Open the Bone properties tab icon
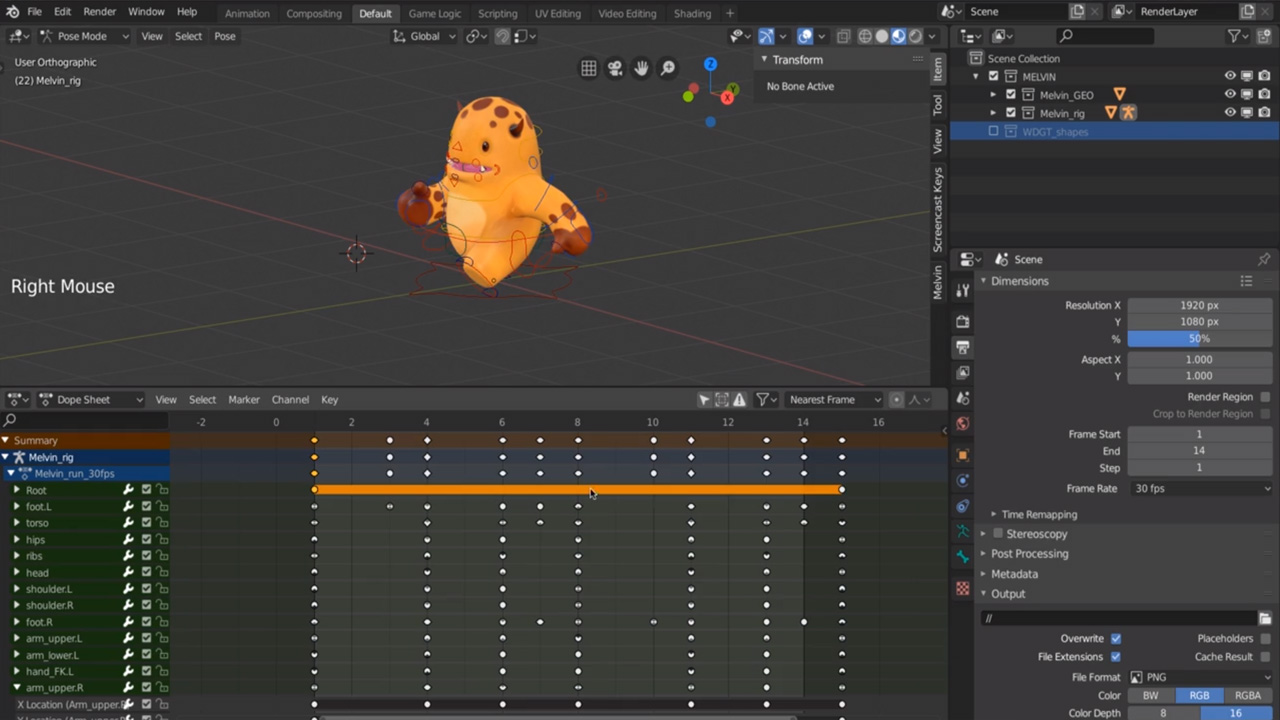This screenshot has width=1280, height=720. [x=963, y=557]
